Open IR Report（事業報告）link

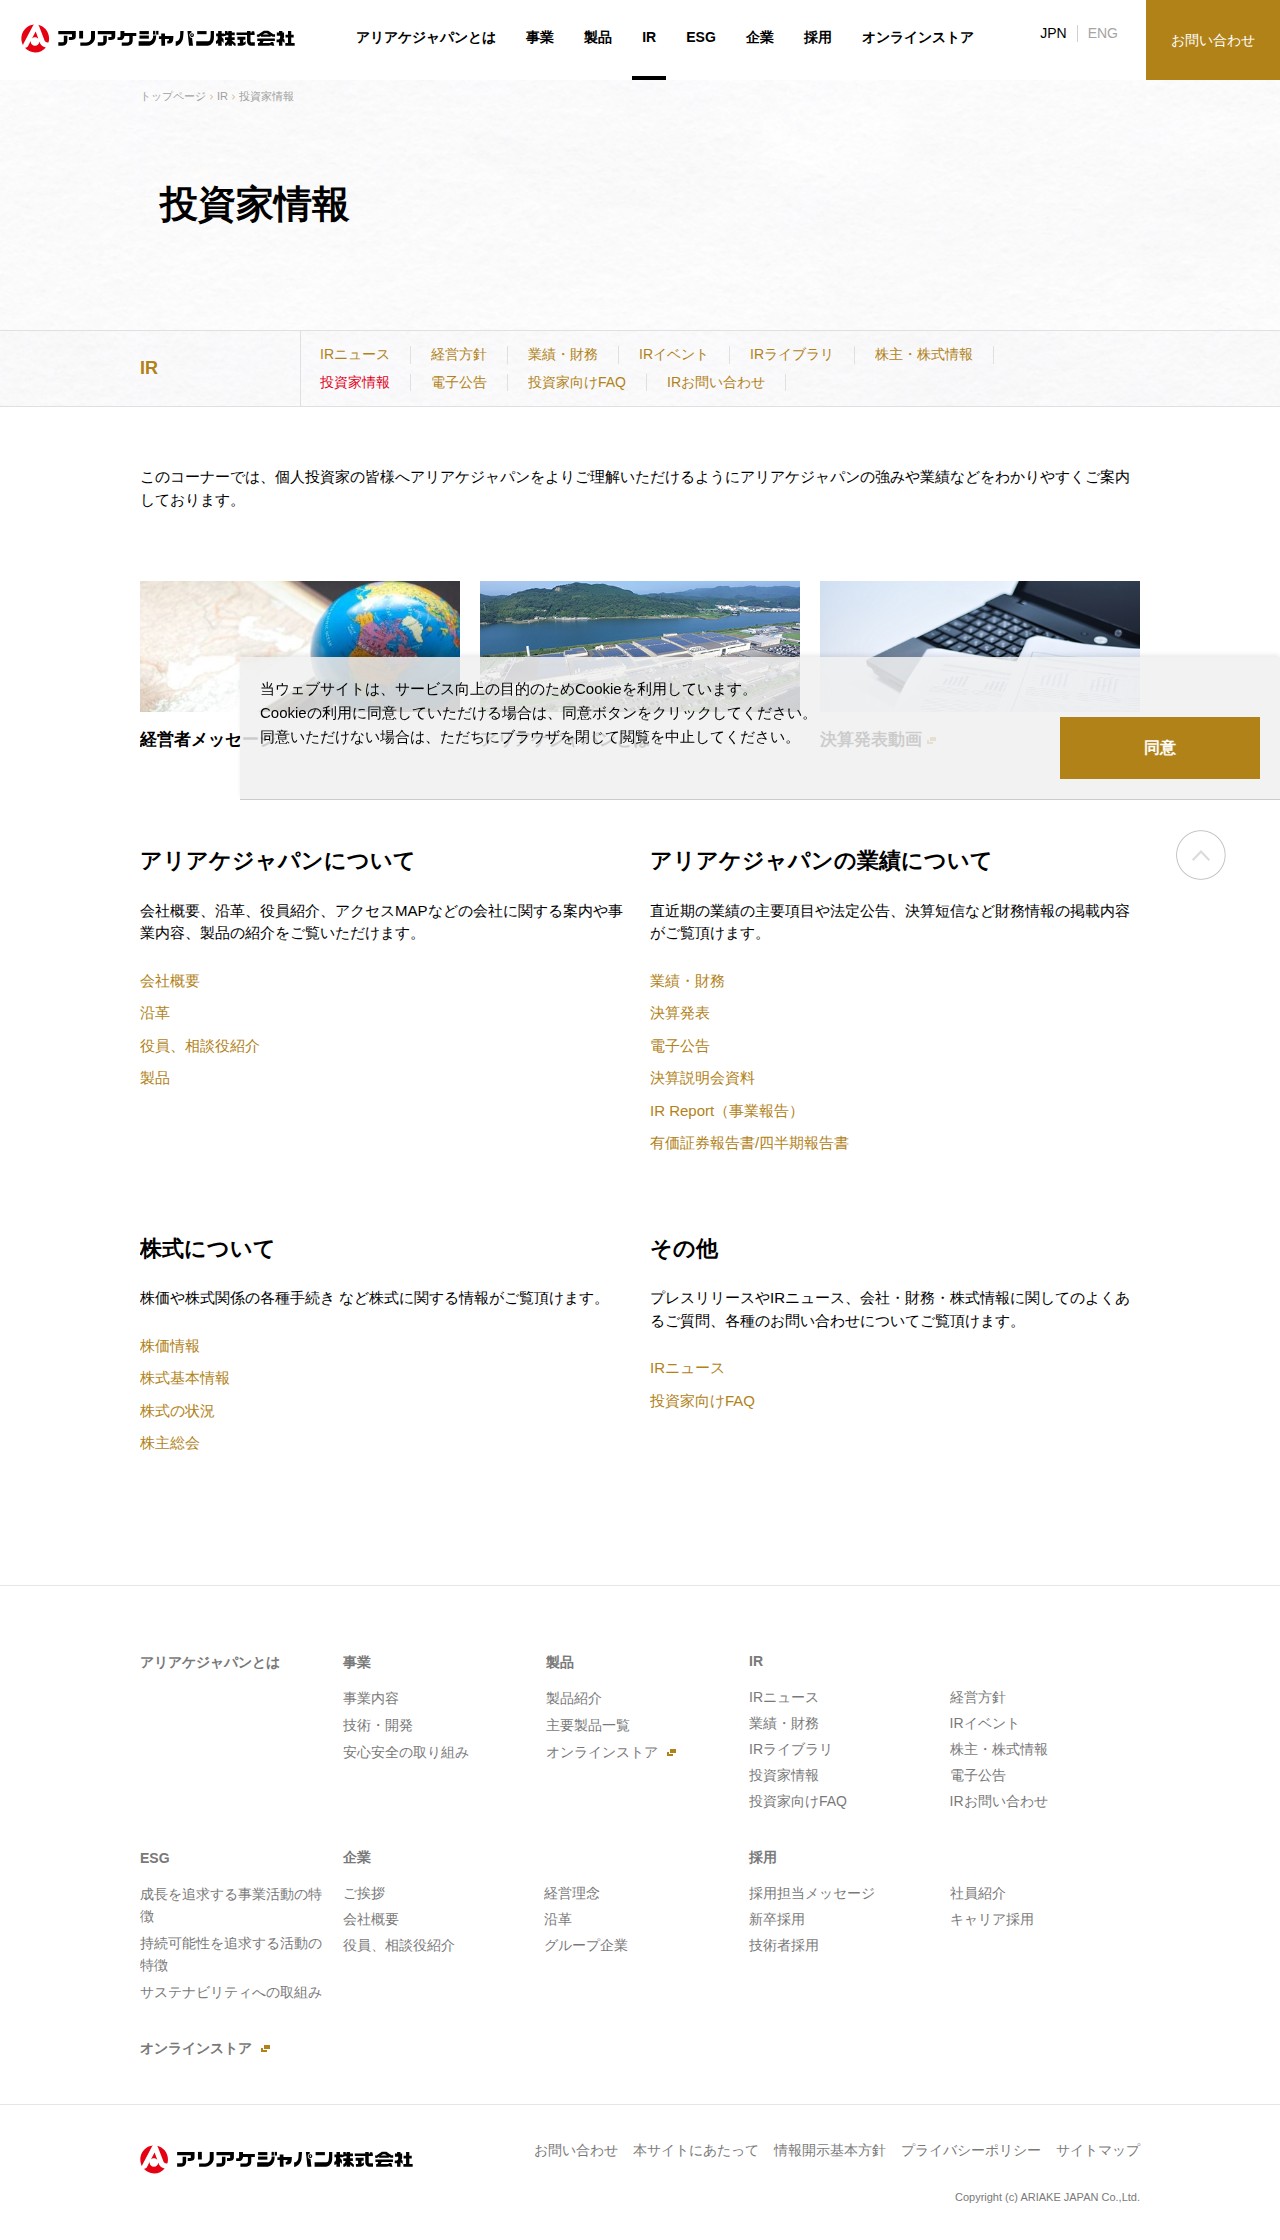tap(726, 1111)
